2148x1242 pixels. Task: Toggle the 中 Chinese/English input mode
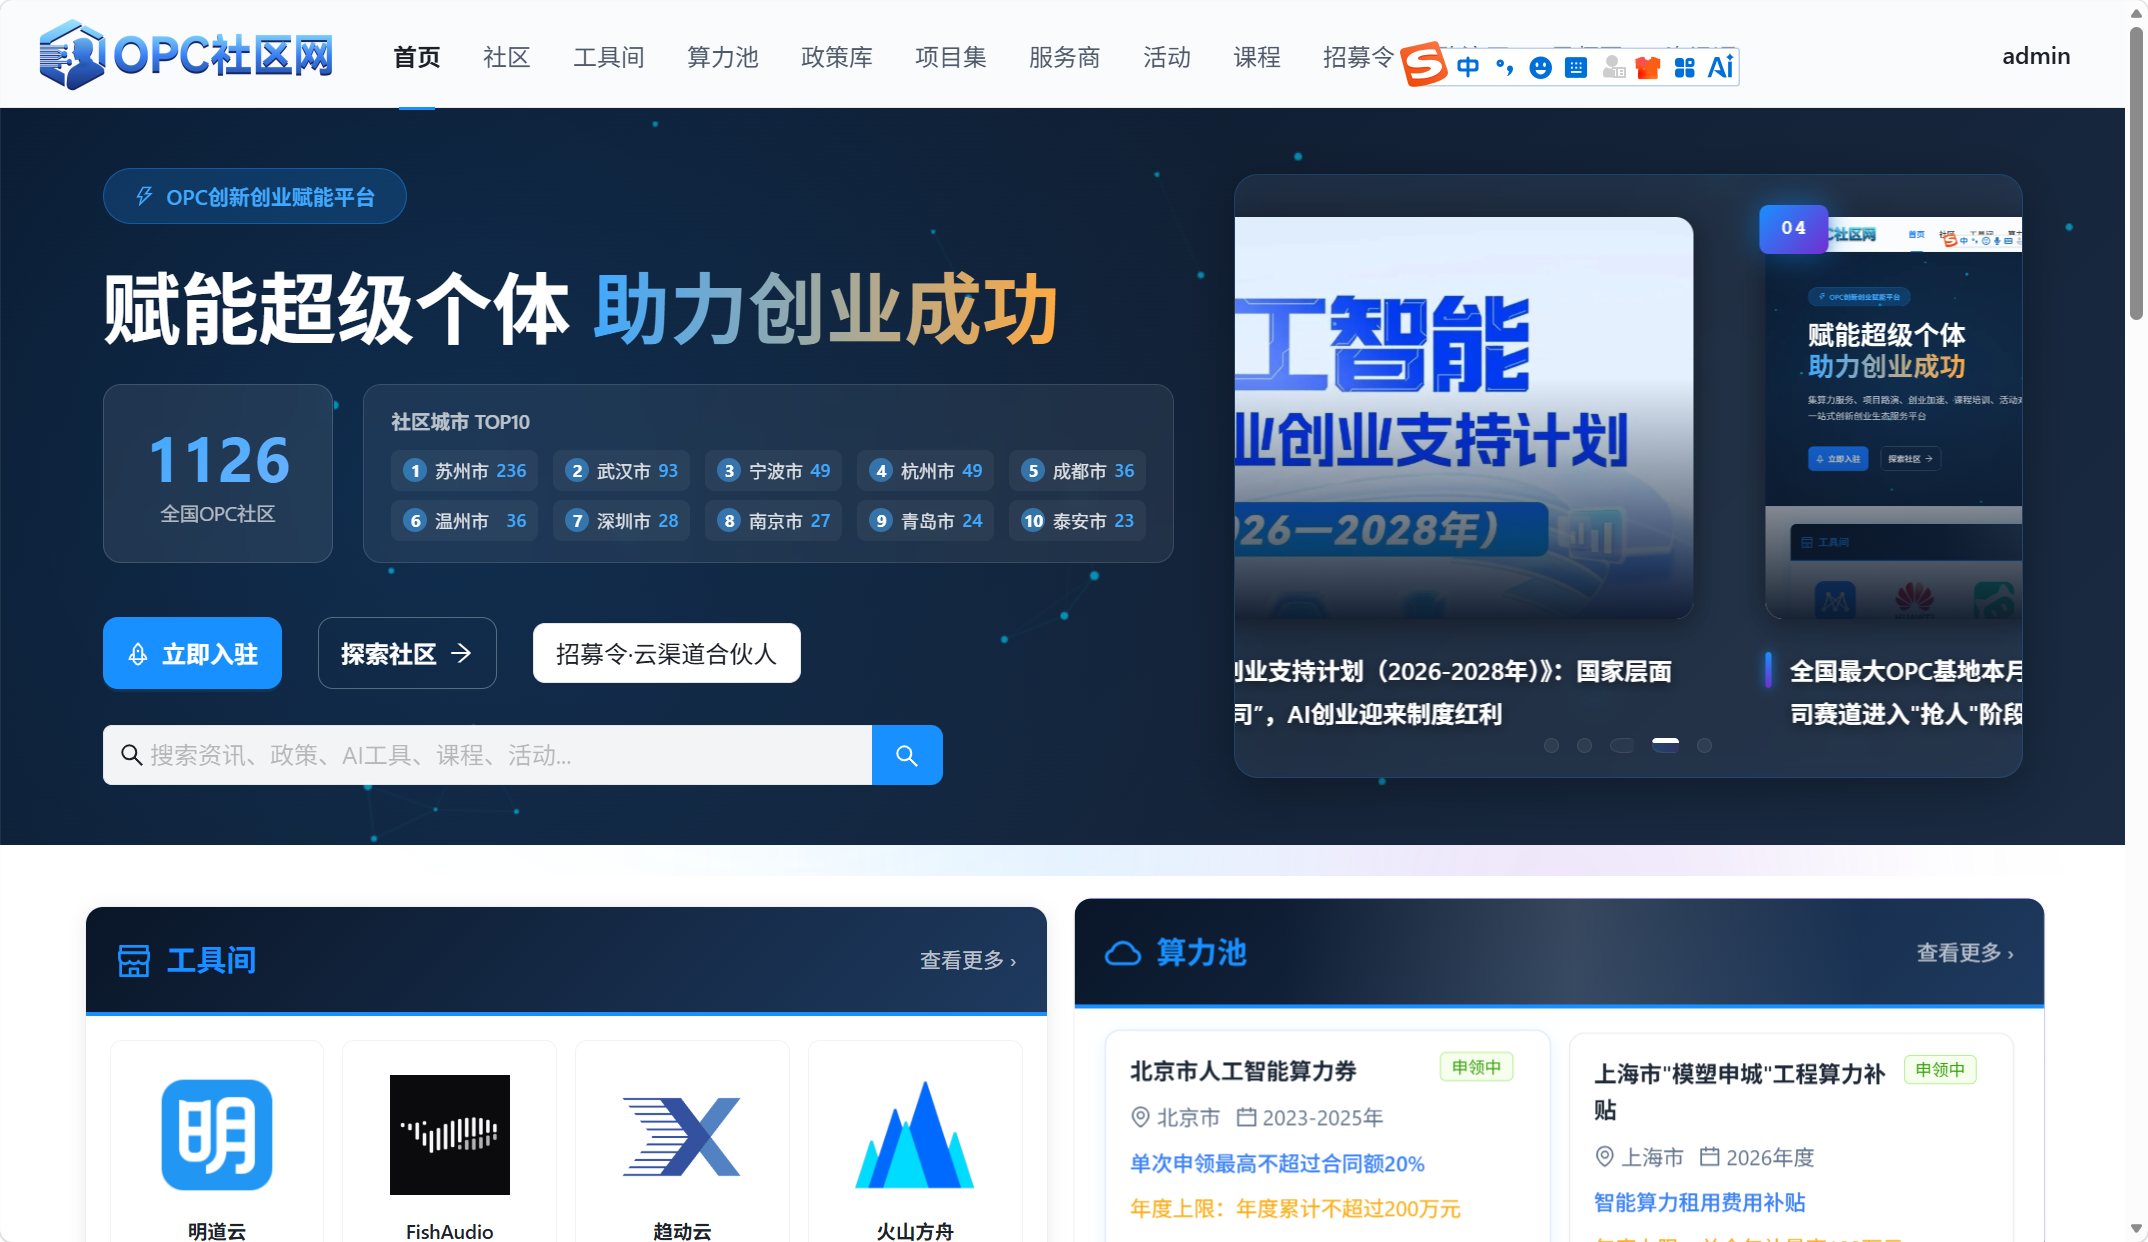pyautogui.click(x=1468, y=67)
